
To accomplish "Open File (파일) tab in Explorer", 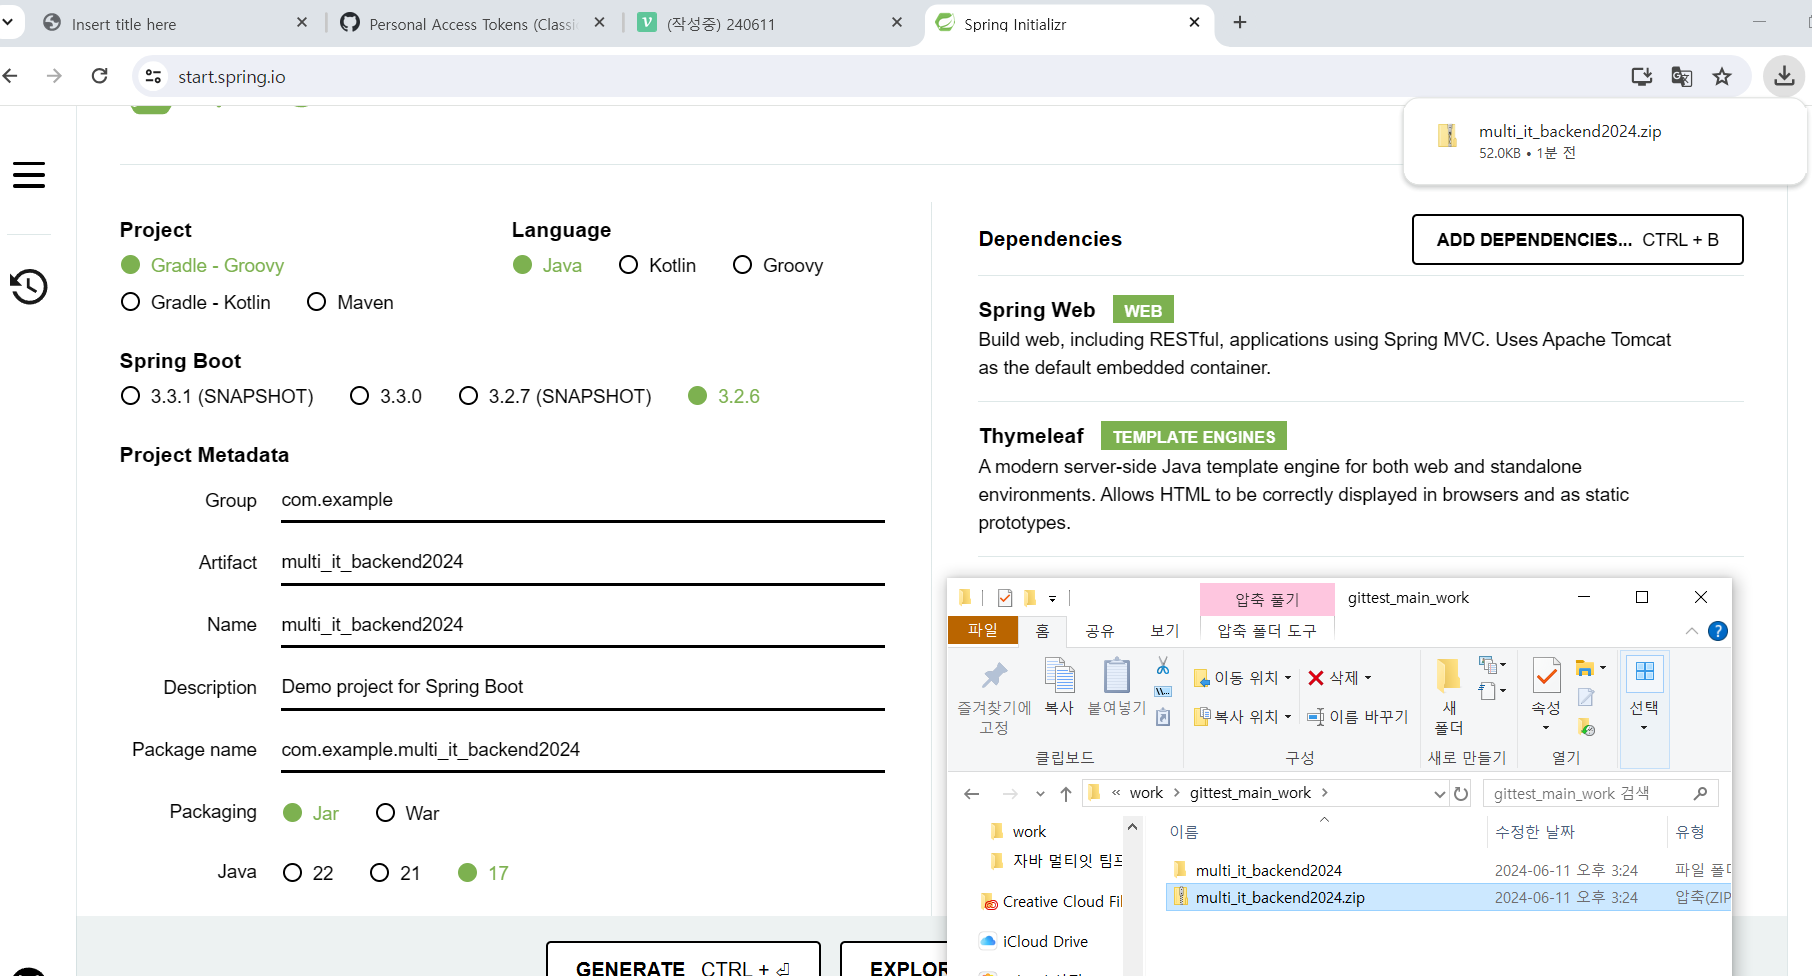I will (x=982, y=630).
